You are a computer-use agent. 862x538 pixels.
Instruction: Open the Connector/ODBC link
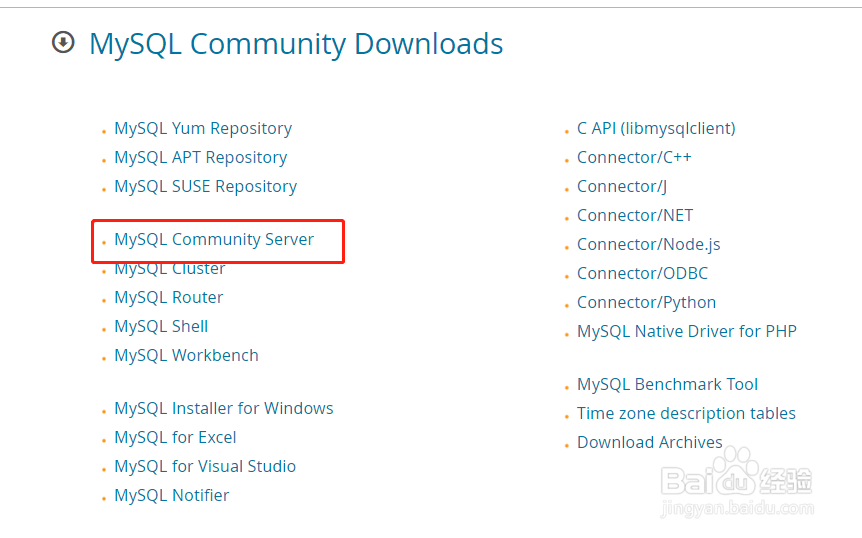(642, 274)
